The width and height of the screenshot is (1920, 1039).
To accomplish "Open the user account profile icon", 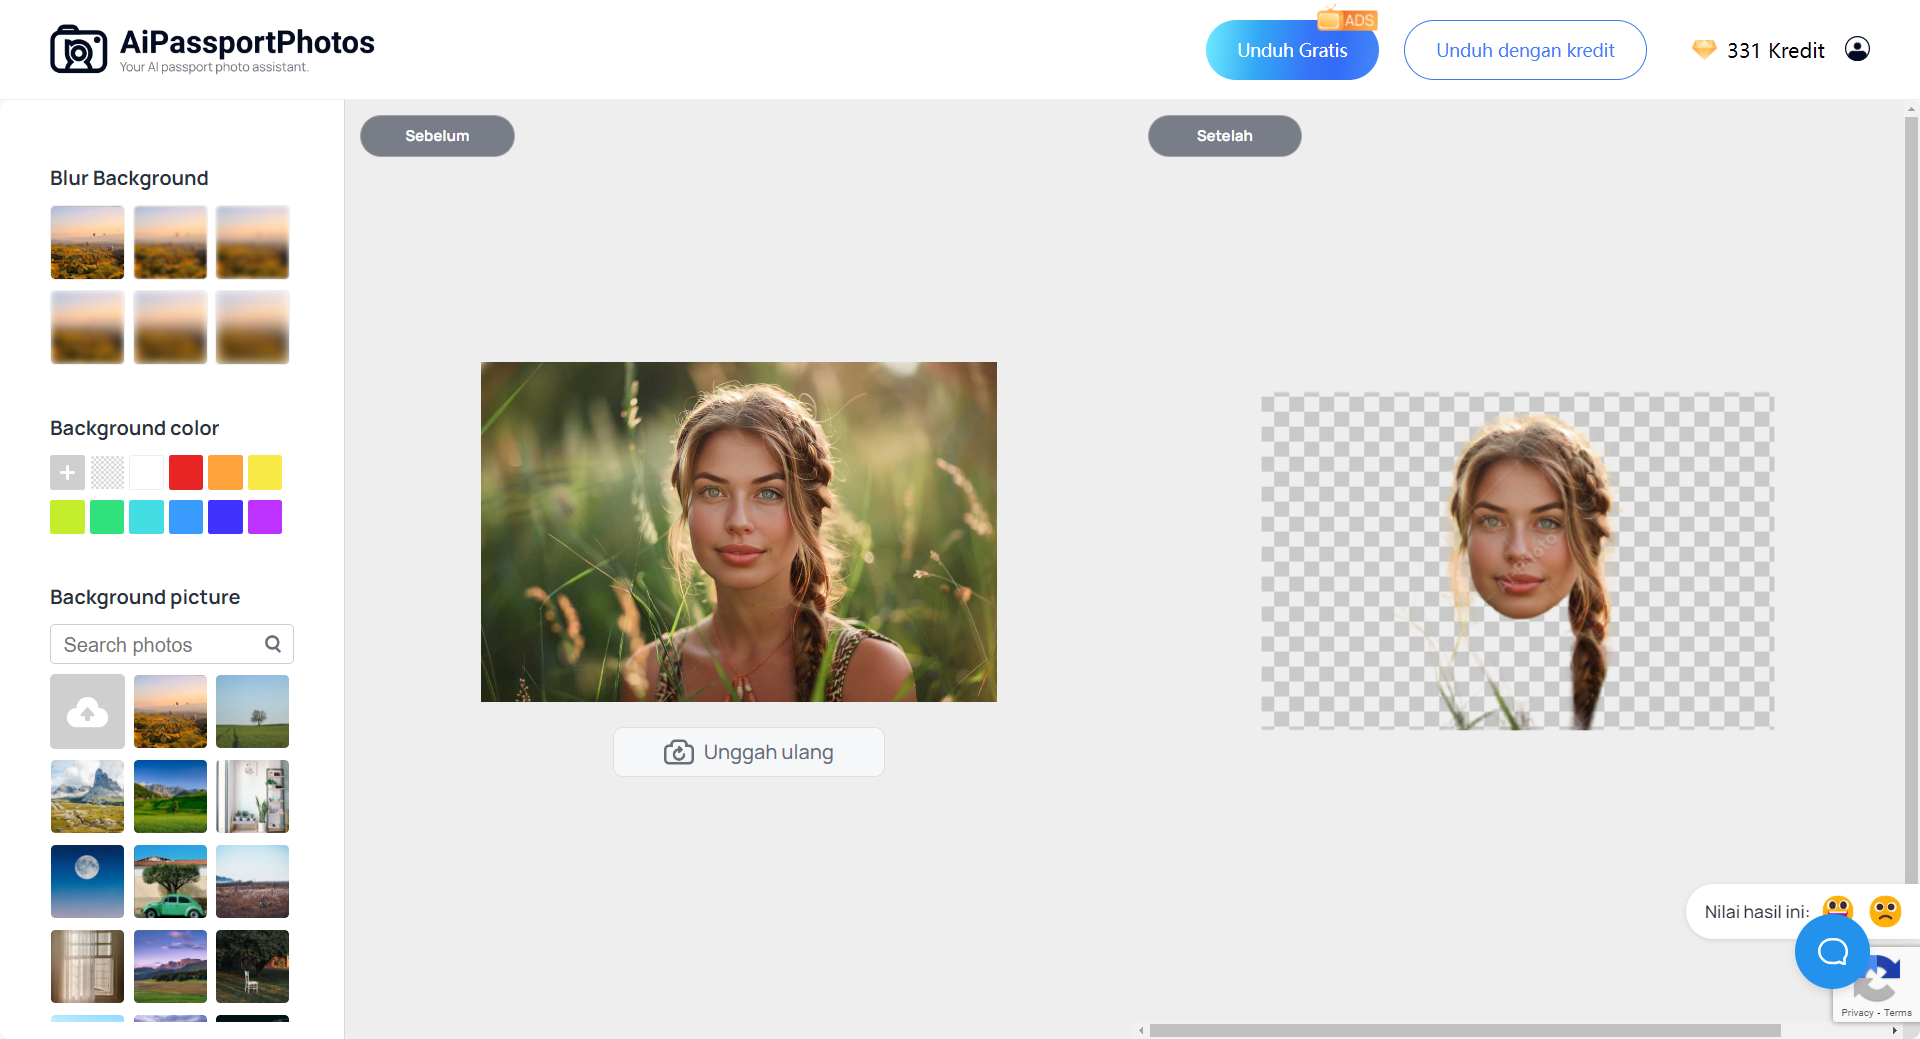I will (1857, 49).
